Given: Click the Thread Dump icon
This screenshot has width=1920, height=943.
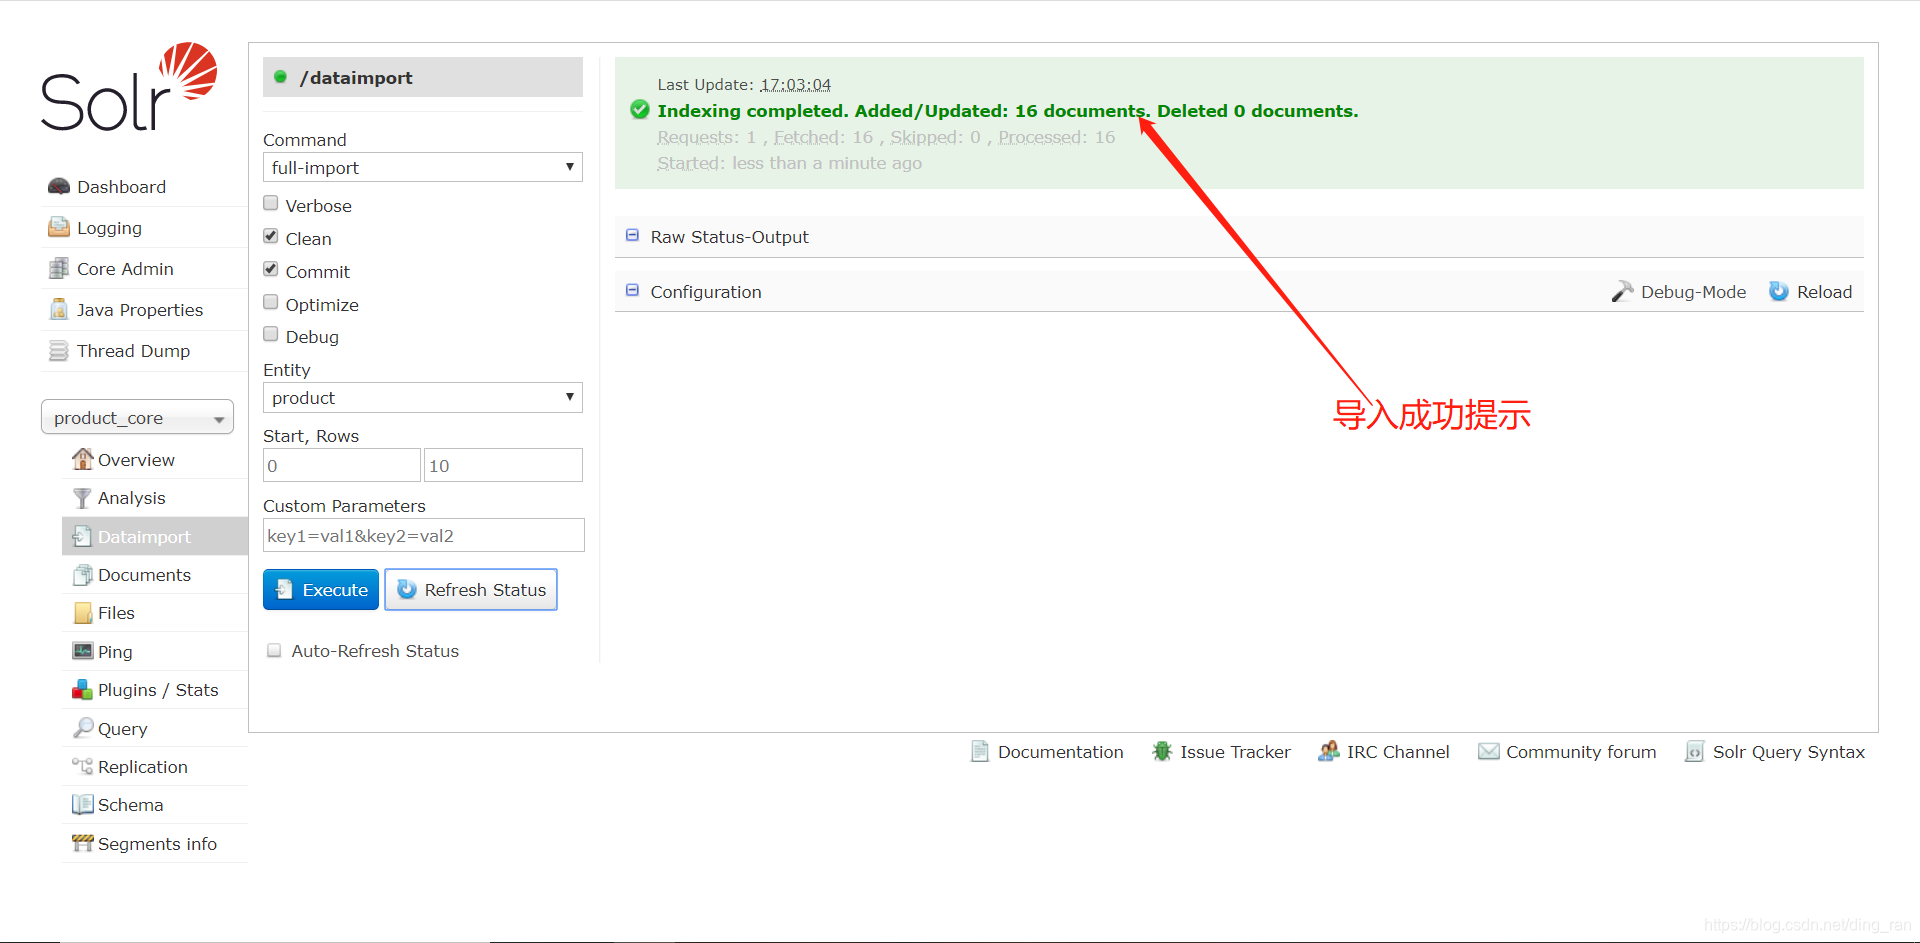Looking at the screenshot, I should point(59,351).
